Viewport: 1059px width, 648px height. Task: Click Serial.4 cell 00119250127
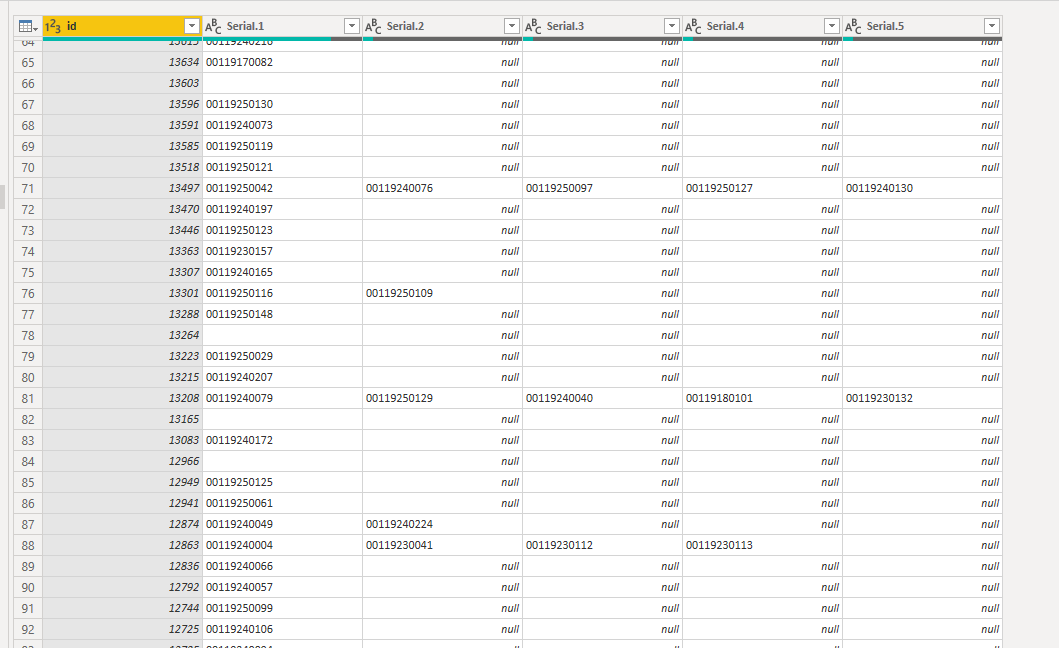coord(763,188)
